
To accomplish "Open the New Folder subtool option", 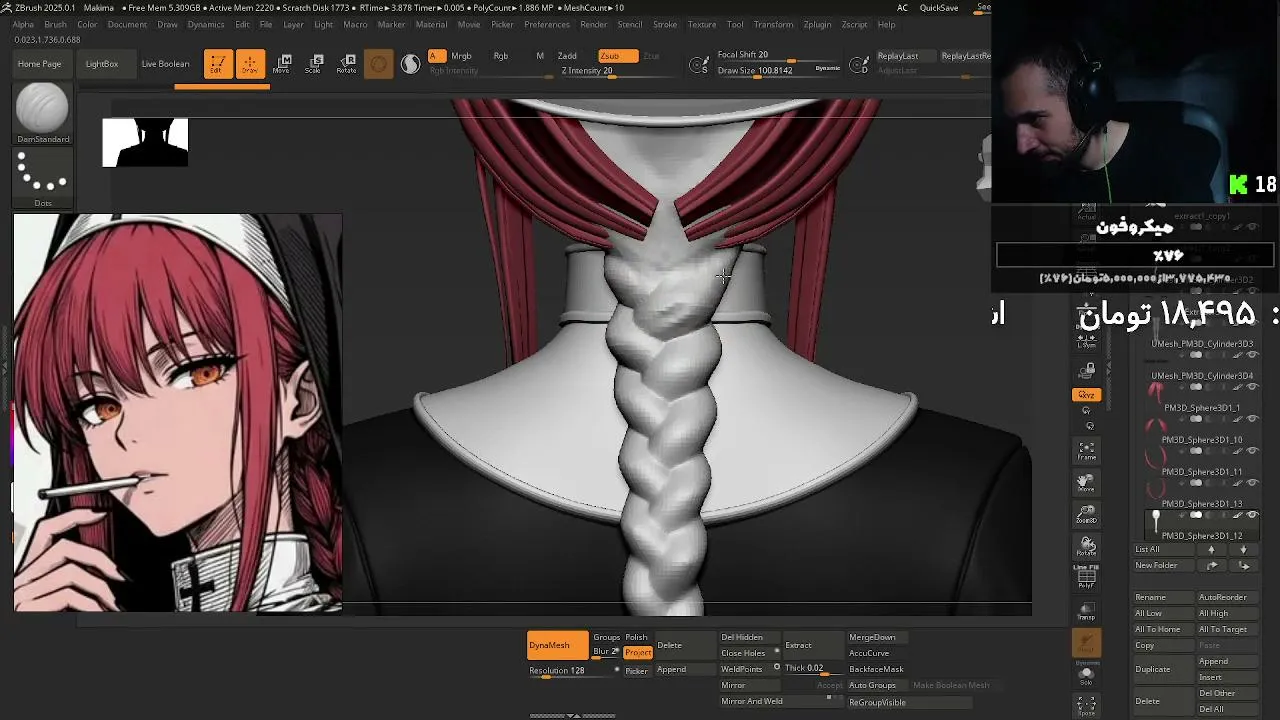I will point(1156,565).
